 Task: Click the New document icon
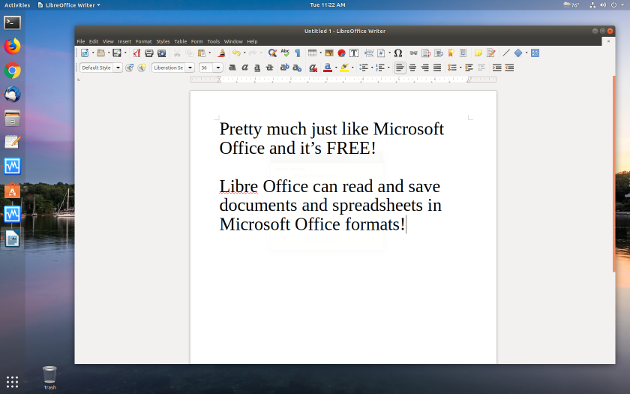pos(85,53)
